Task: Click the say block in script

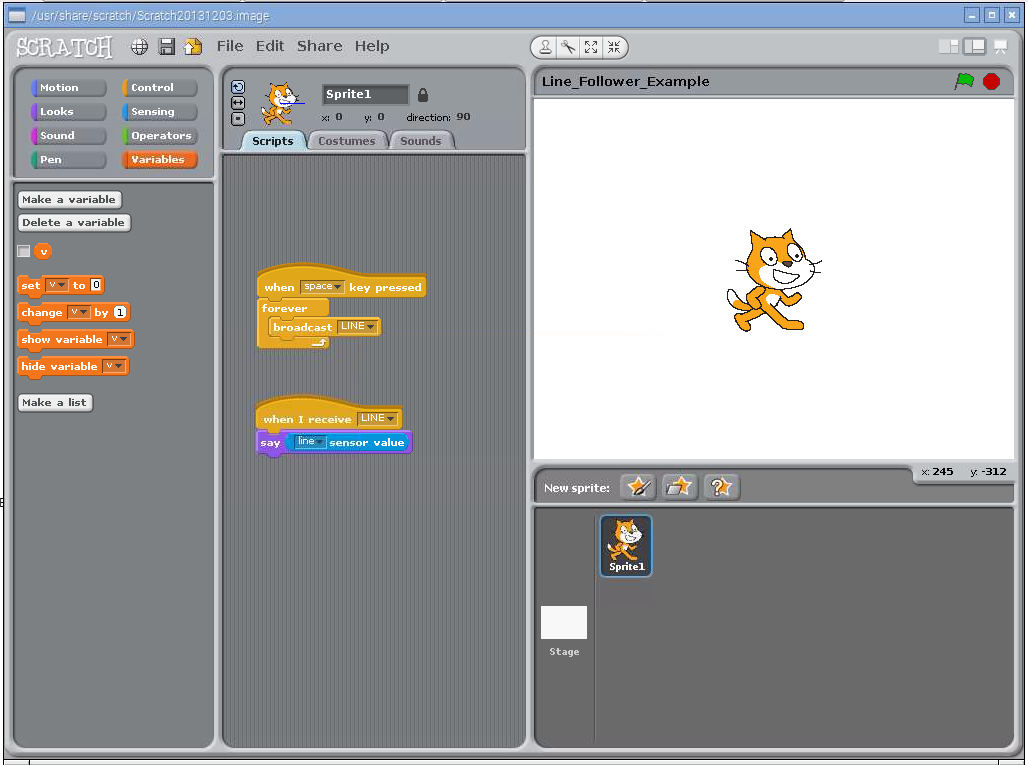Action: 269,443
